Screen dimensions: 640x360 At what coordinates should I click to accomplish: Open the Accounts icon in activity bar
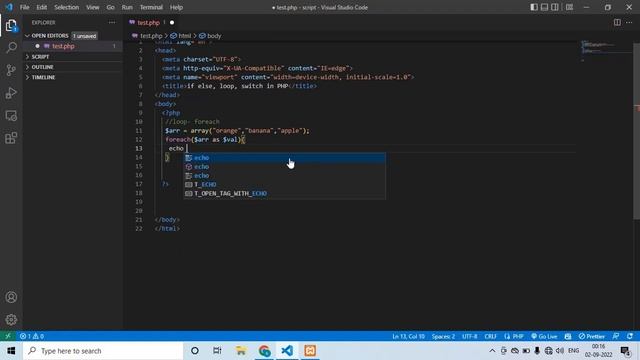11,297
